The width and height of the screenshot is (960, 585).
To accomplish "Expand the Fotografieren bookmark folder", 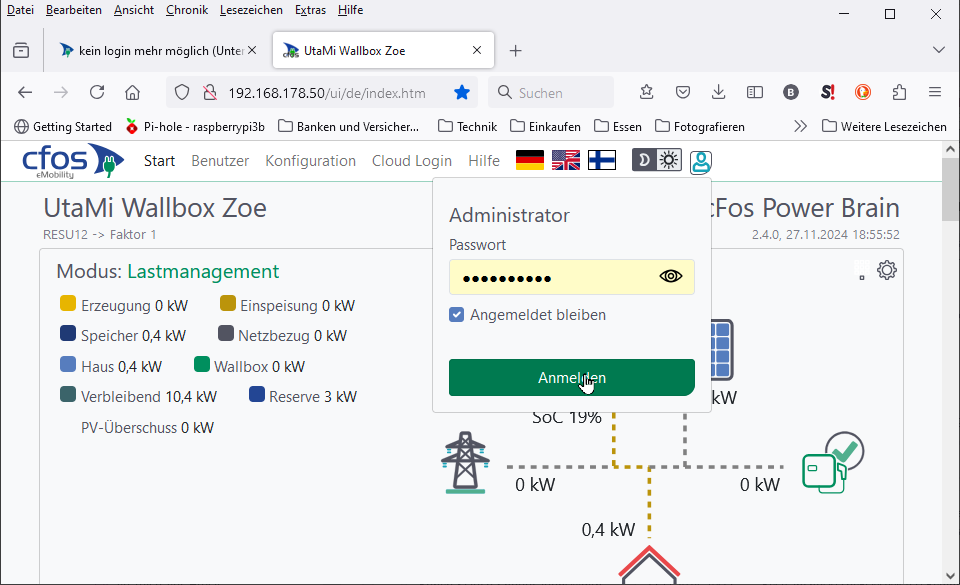I will coord(700,127).
